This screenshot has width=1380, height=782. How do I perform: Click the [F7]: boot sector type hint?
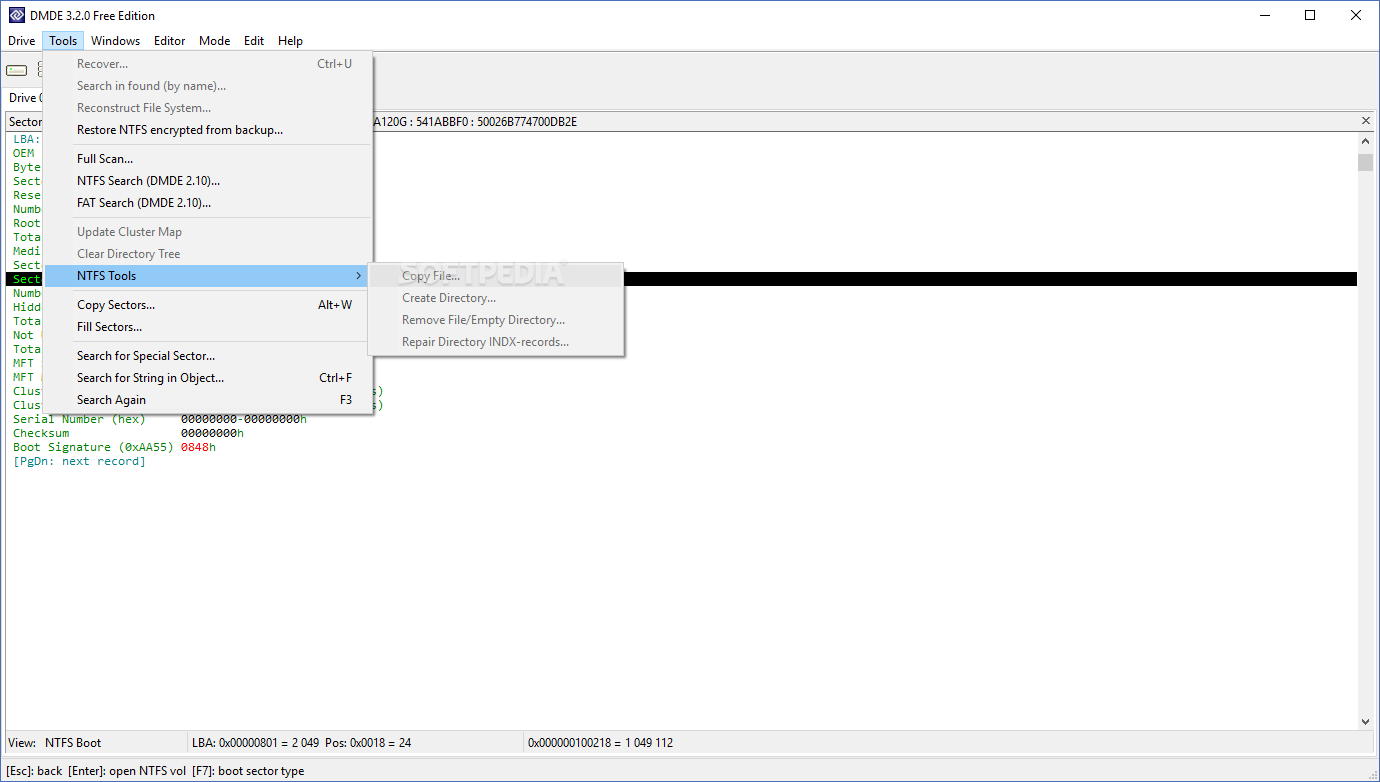(x=248, y=771)
